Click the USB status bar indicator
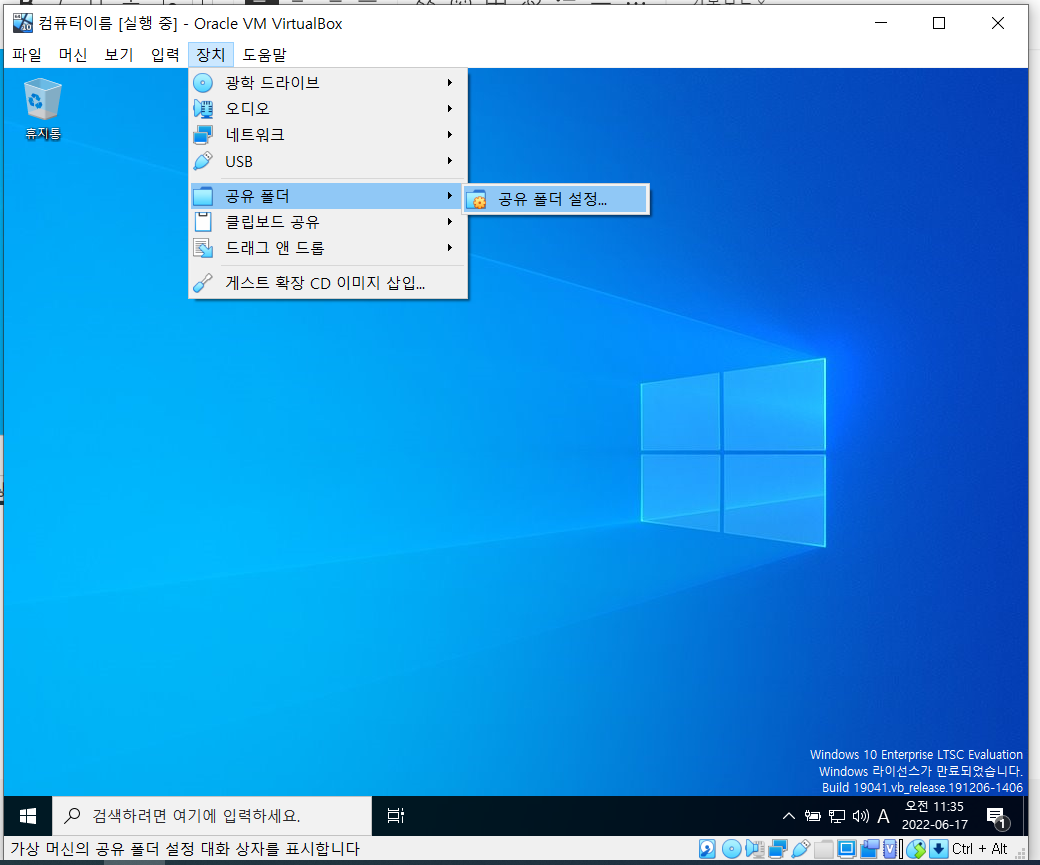Screen dimensions: 1040x865 (801, 849)
